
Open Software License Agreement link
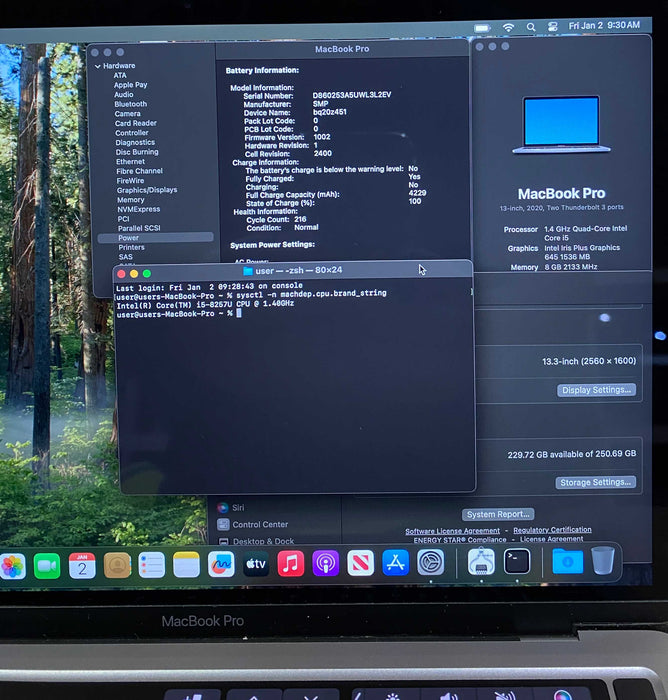(x=452, y=531)
